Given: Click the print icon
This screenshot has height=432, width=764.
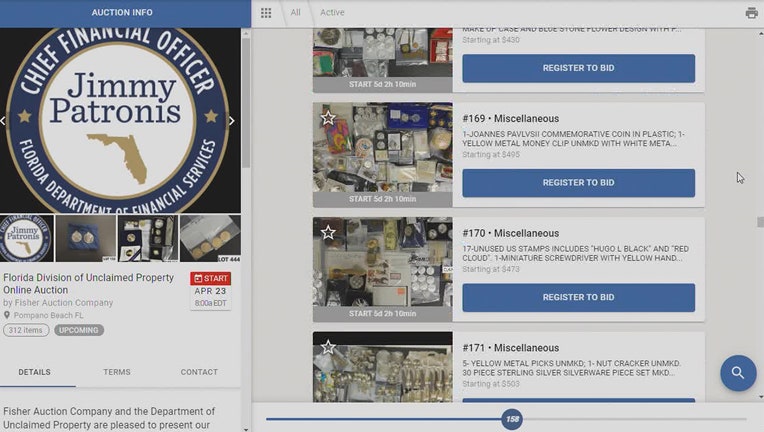Looking at the screenshot, I should 751,13.
